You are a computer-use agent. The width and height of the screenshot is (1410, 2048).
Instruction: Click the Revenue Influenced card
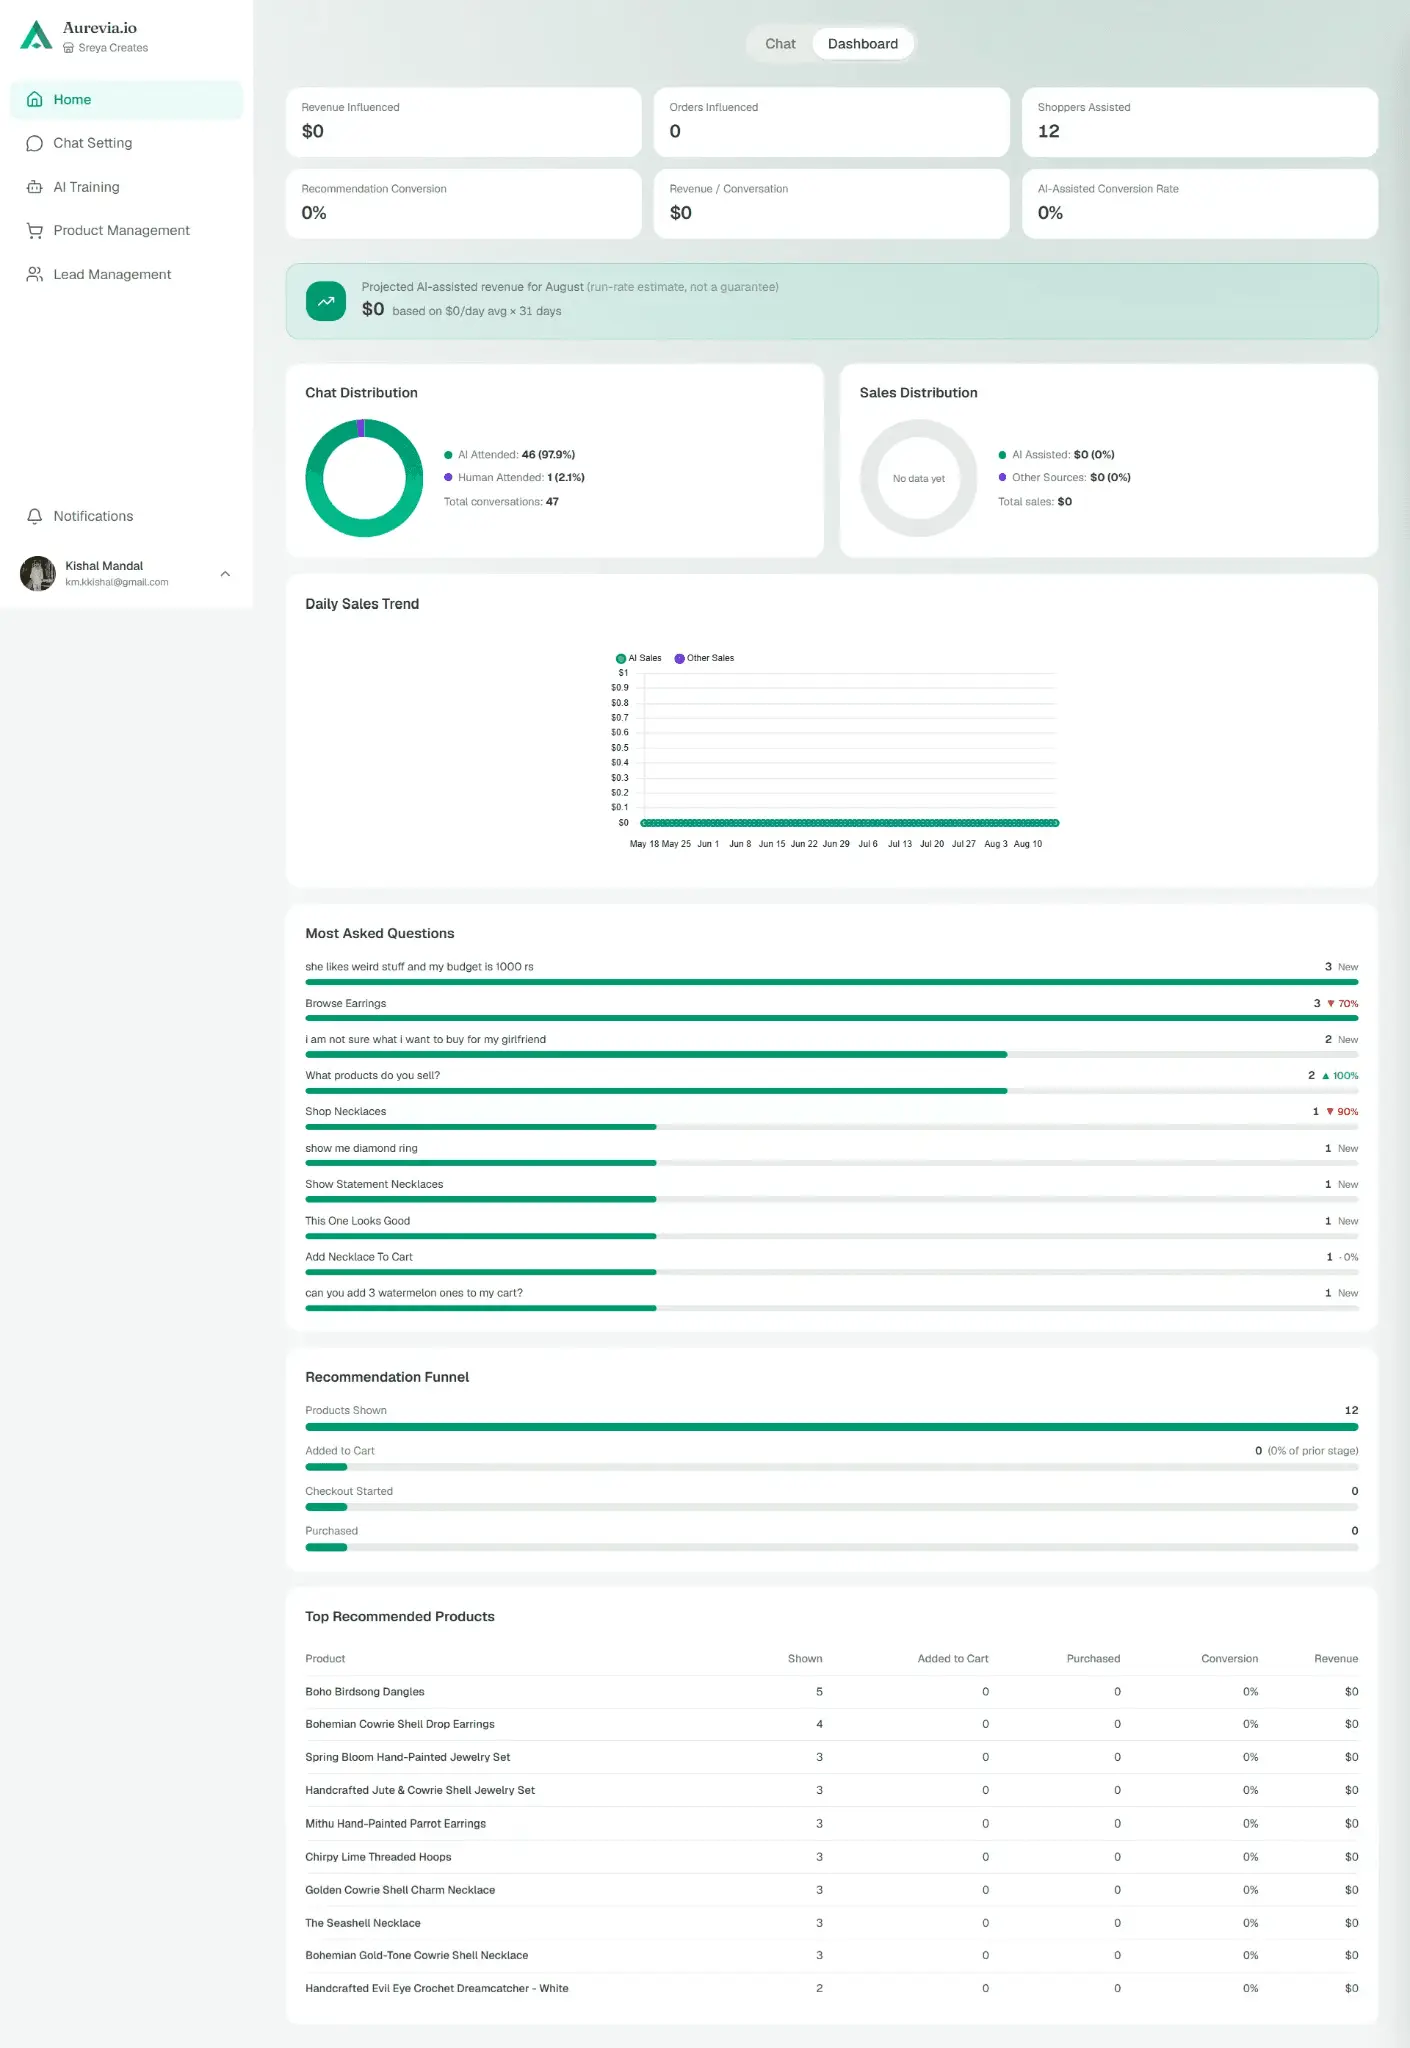(464, 122)
